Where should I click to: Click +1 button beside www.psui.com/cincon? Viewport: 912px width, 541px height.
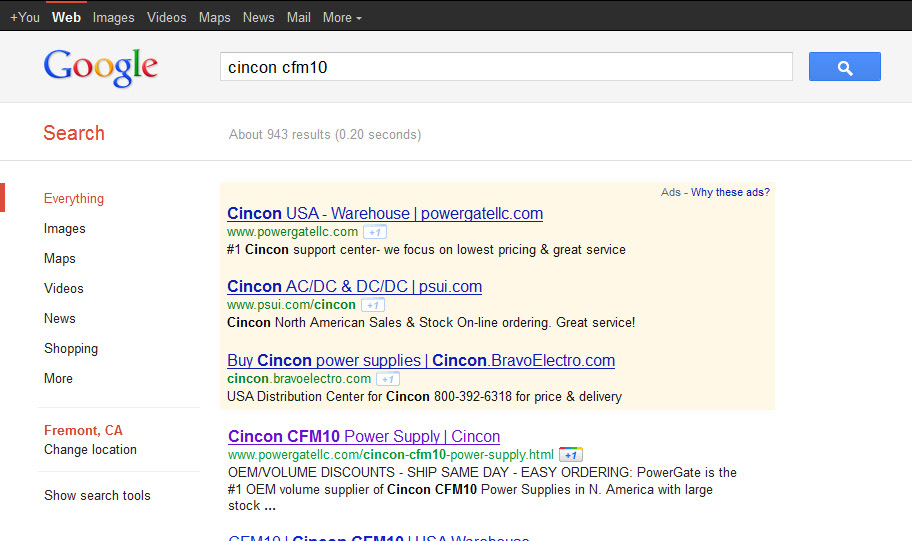(373, 305)
